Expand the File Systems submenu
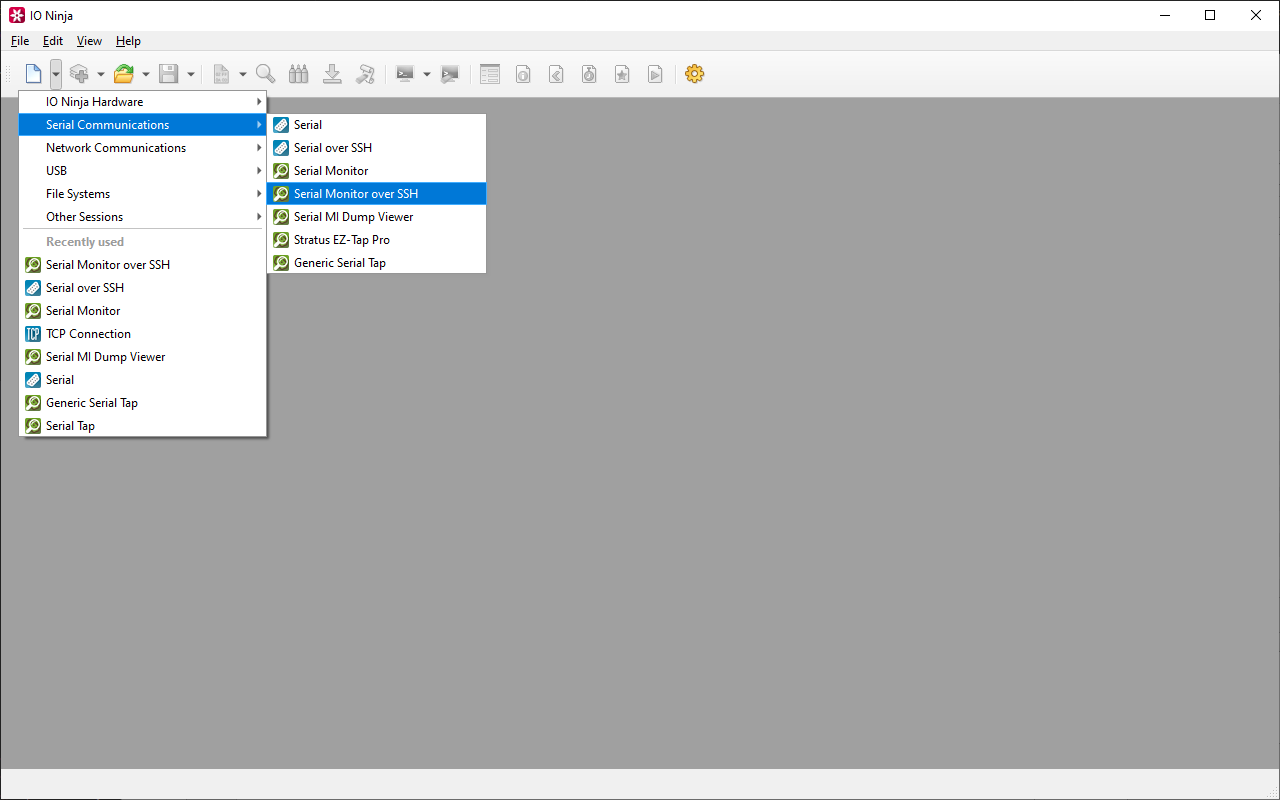This screenshot has width=1280, height=800. (143, 194)
